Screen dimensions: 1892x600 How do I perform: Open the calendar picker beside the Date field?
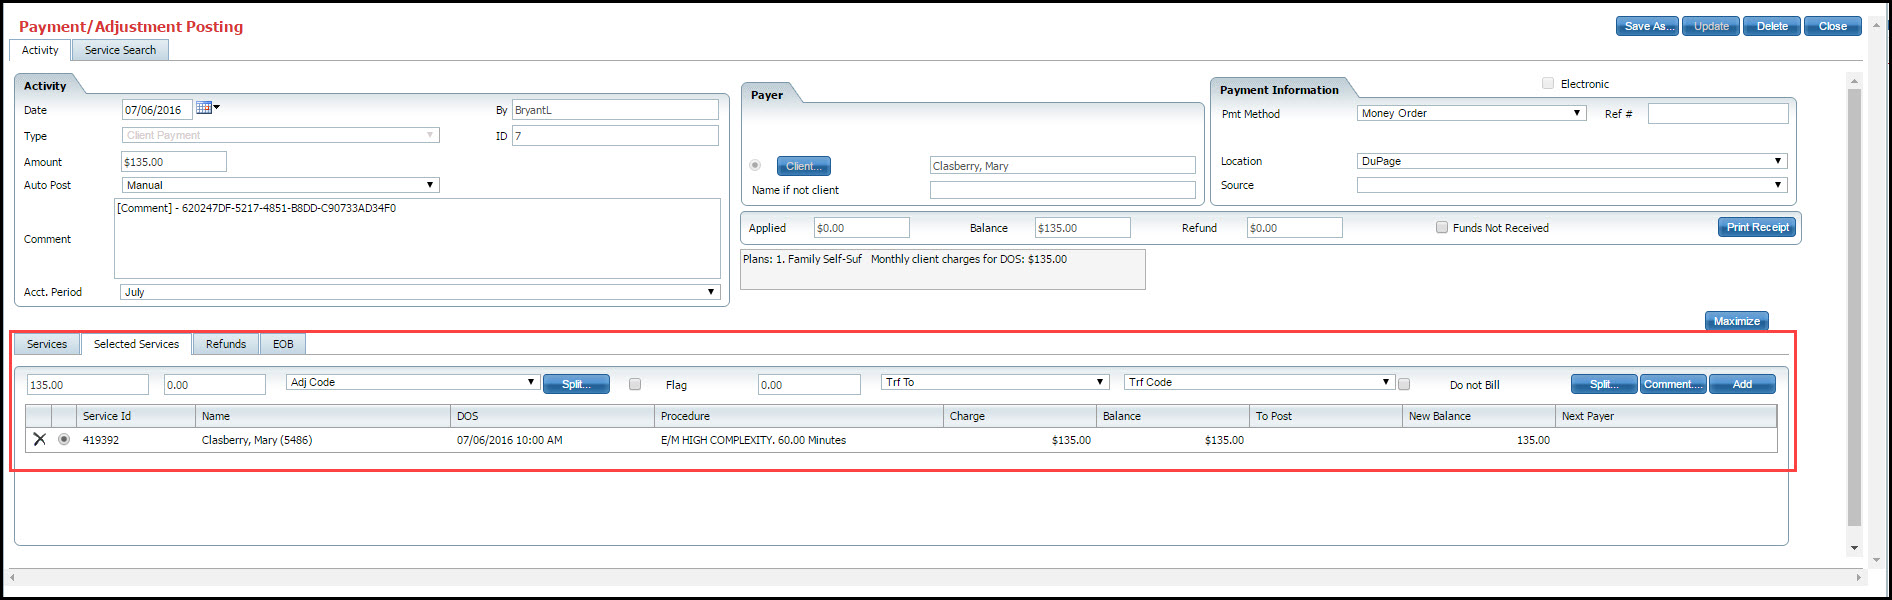[205, 108]
